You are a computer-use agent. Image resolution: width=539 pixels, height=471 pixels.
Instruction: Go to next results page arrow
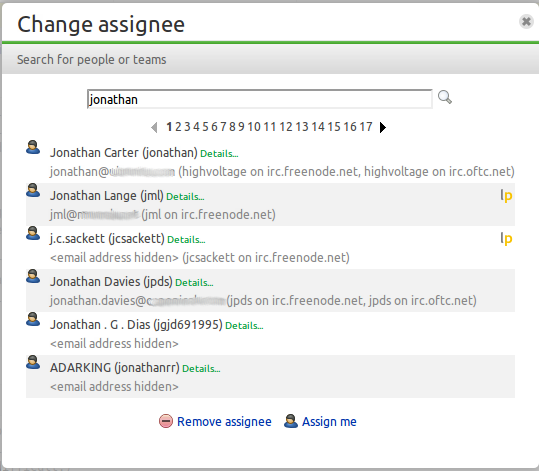[383, 127]
